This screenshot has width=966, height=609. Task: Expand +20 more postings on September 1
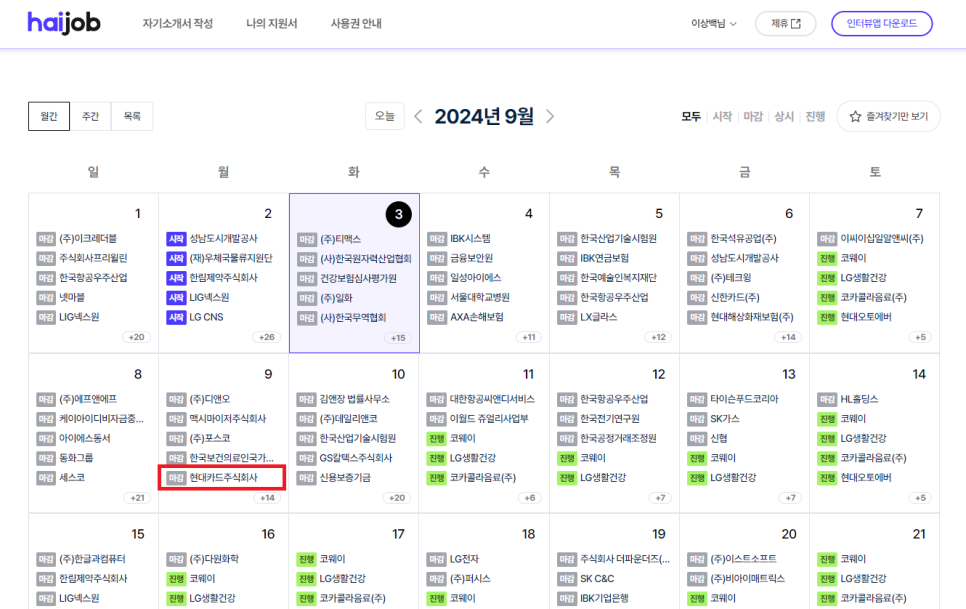136,337
